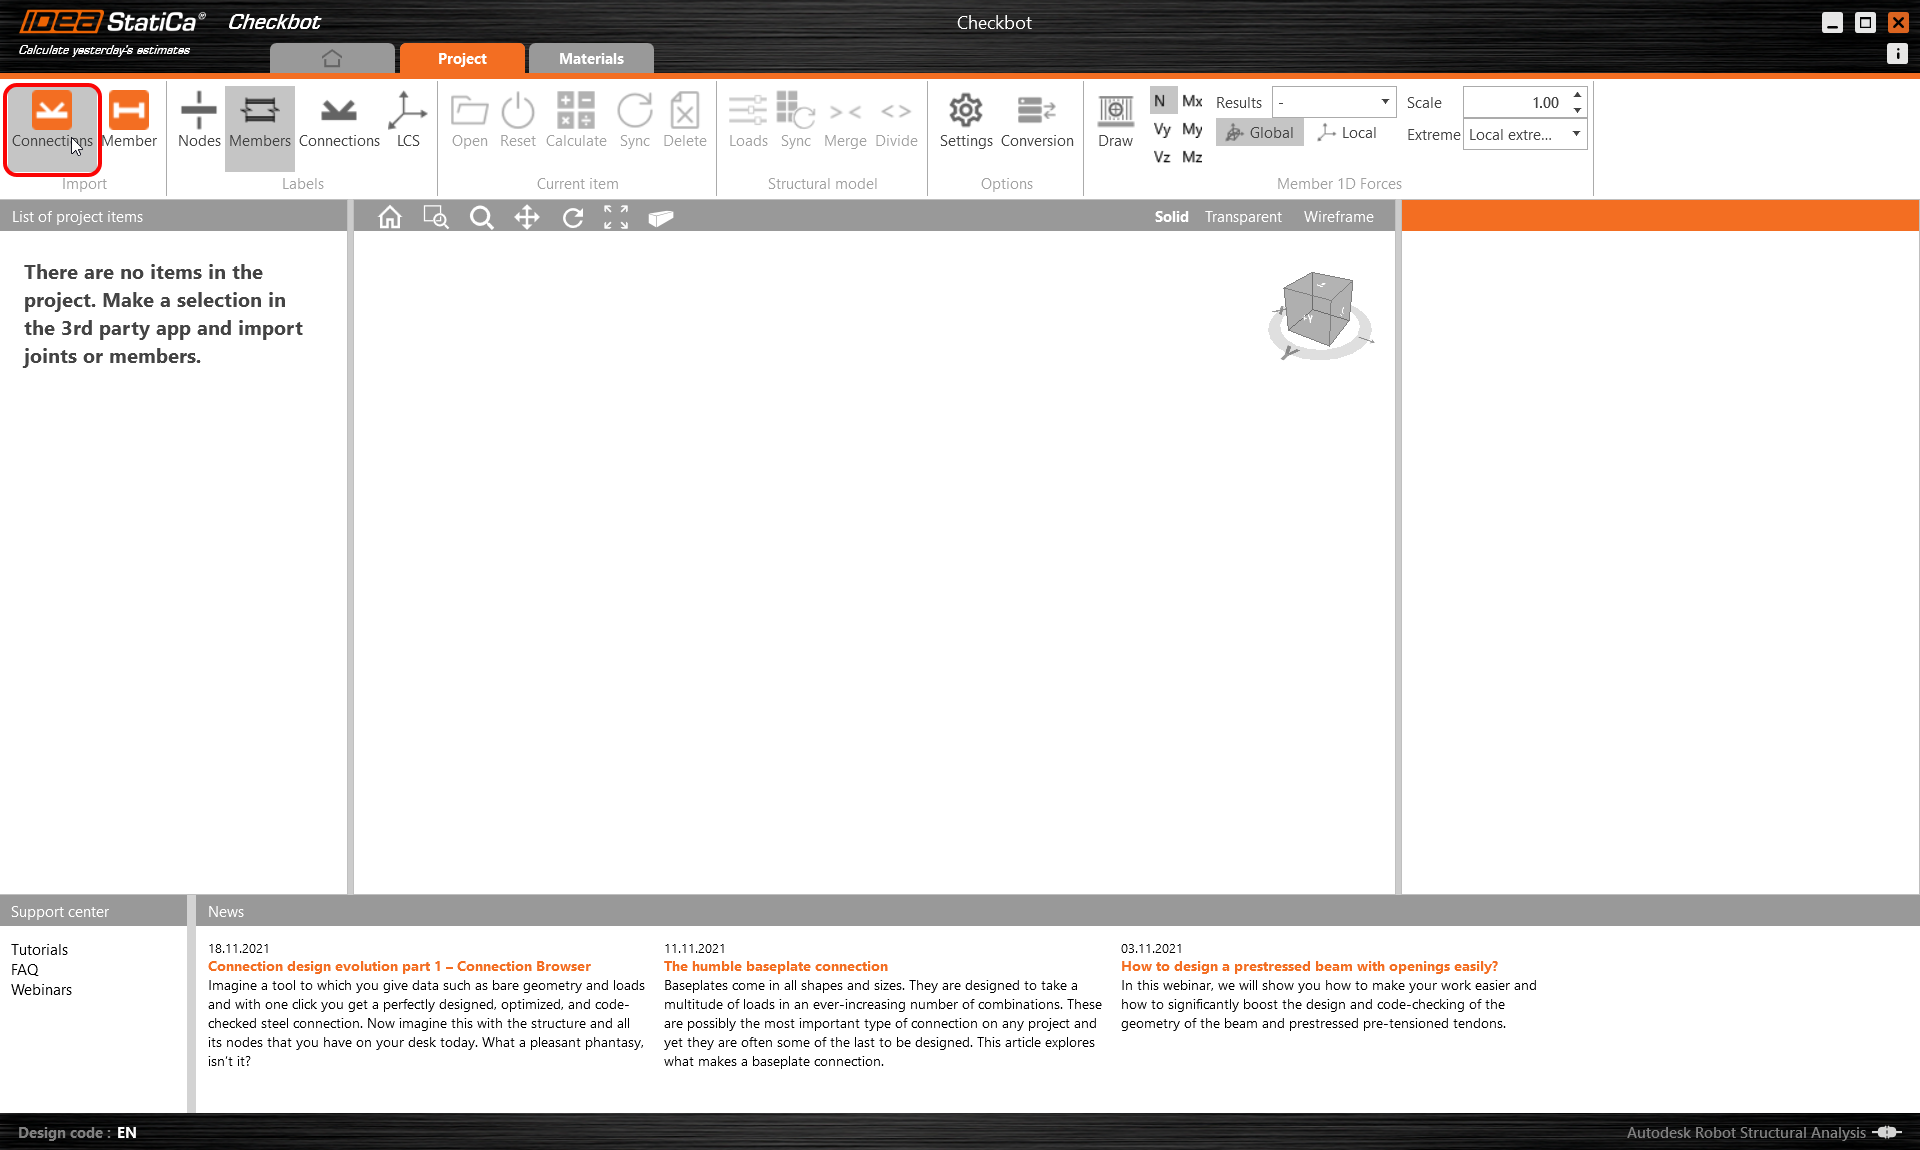Click the zoom magnifier icon
The width and height of the screenshot is (1920, 1150).
[x=481, y=217]
